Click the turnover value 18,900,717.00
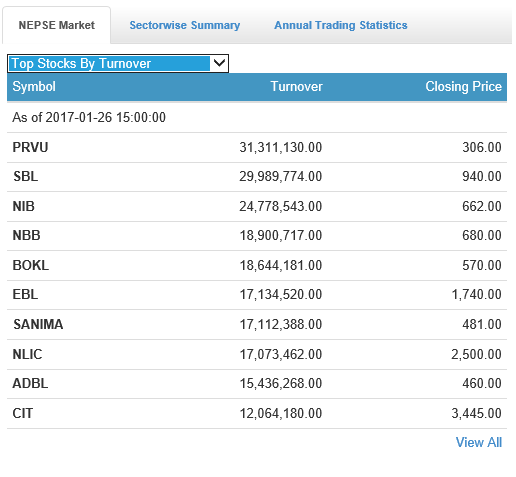516x477 pixels. pos(281,235)
